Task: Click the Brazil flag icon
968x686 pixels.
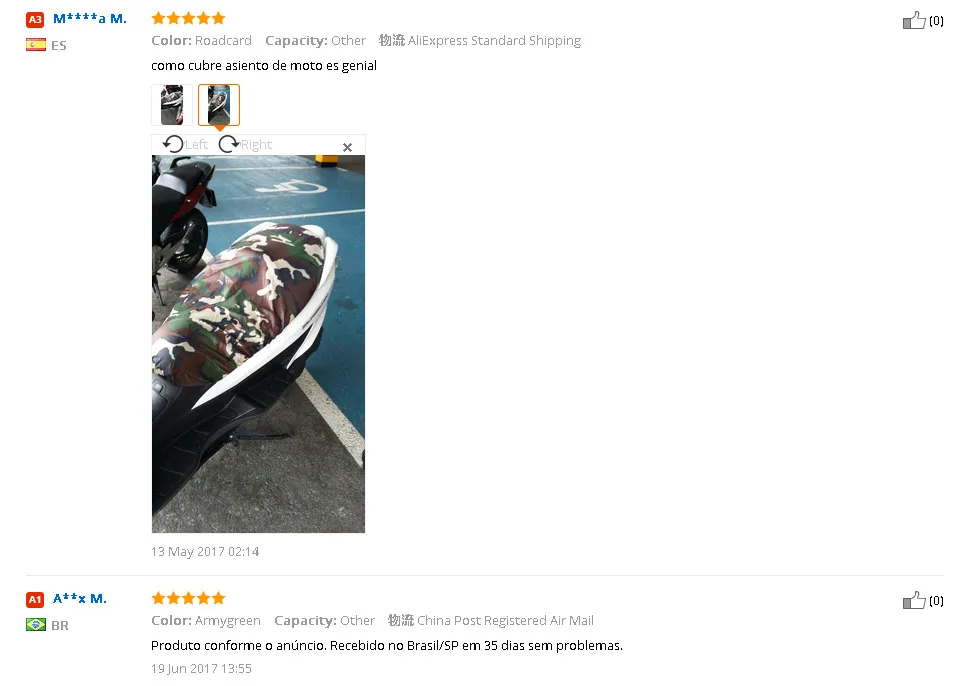Action: click(x=36, y=624)
